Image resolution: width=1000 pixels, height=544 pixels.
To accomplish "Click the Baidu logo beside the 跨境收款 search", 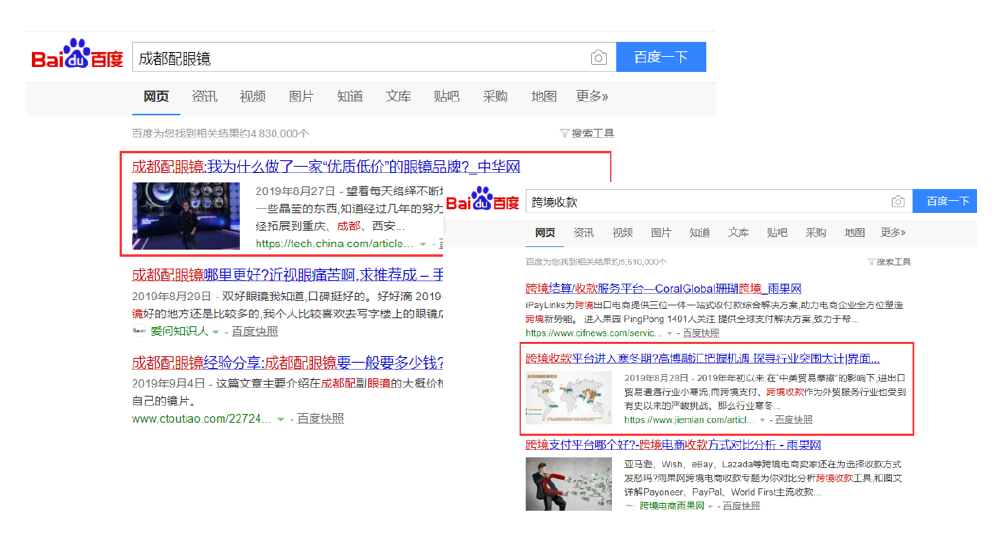I will coord(482,199).
